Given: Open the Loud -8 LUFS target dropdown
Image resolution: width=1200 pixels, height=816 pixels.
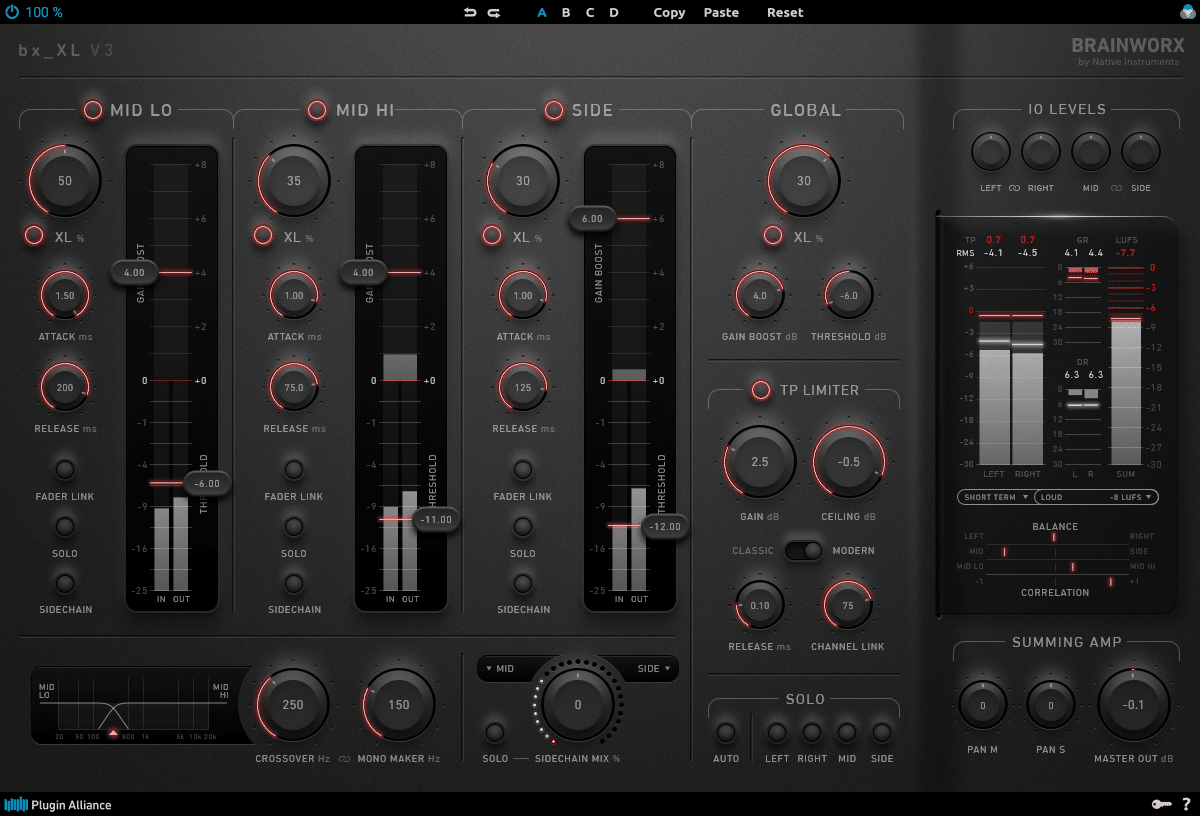Looking at the screenshot, I should 1096,496.
